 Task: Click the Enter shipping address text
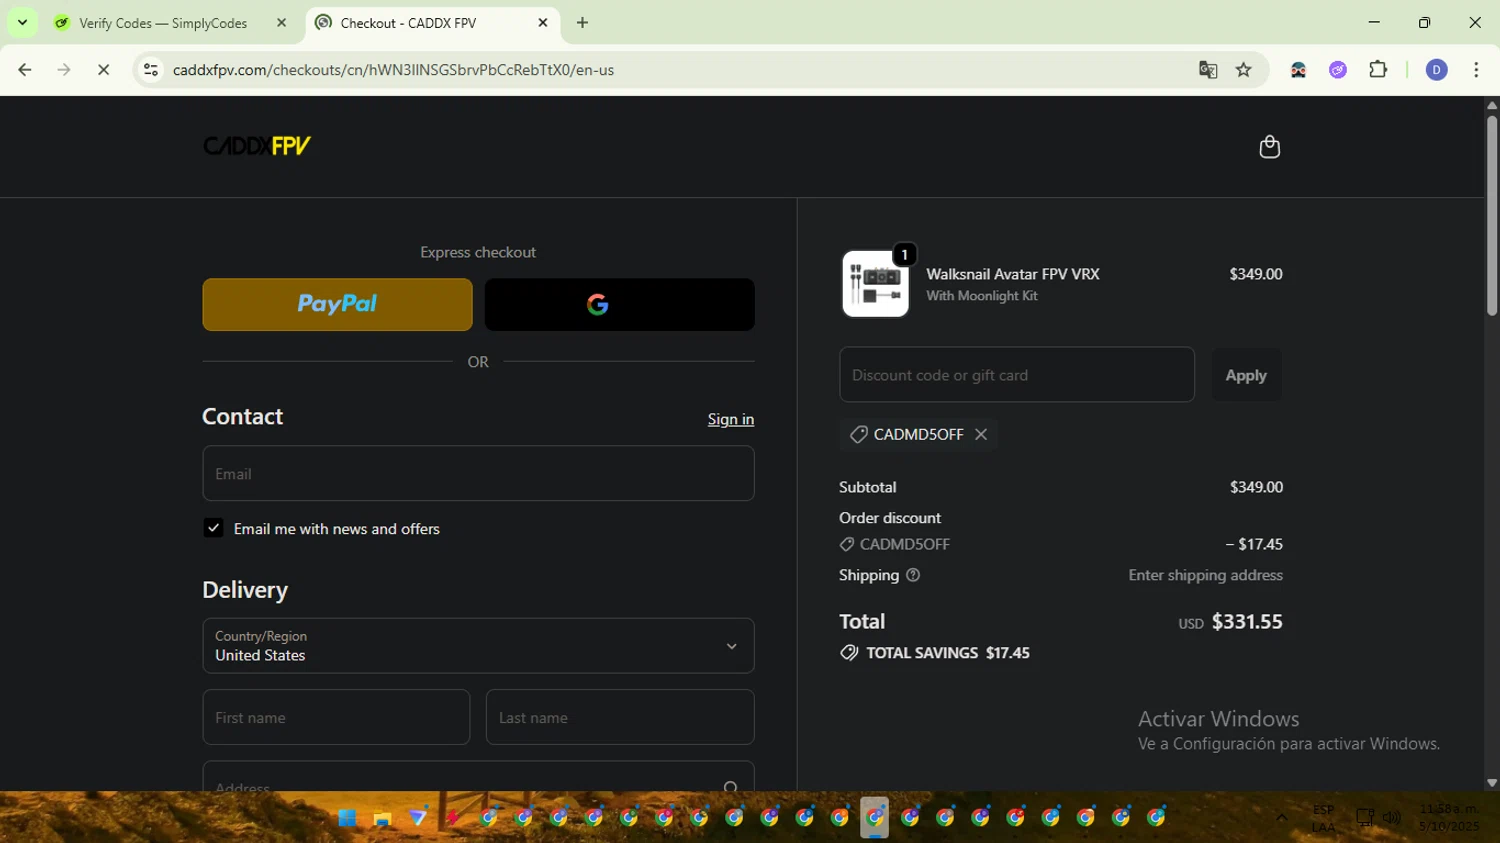tap(1205, 575)
